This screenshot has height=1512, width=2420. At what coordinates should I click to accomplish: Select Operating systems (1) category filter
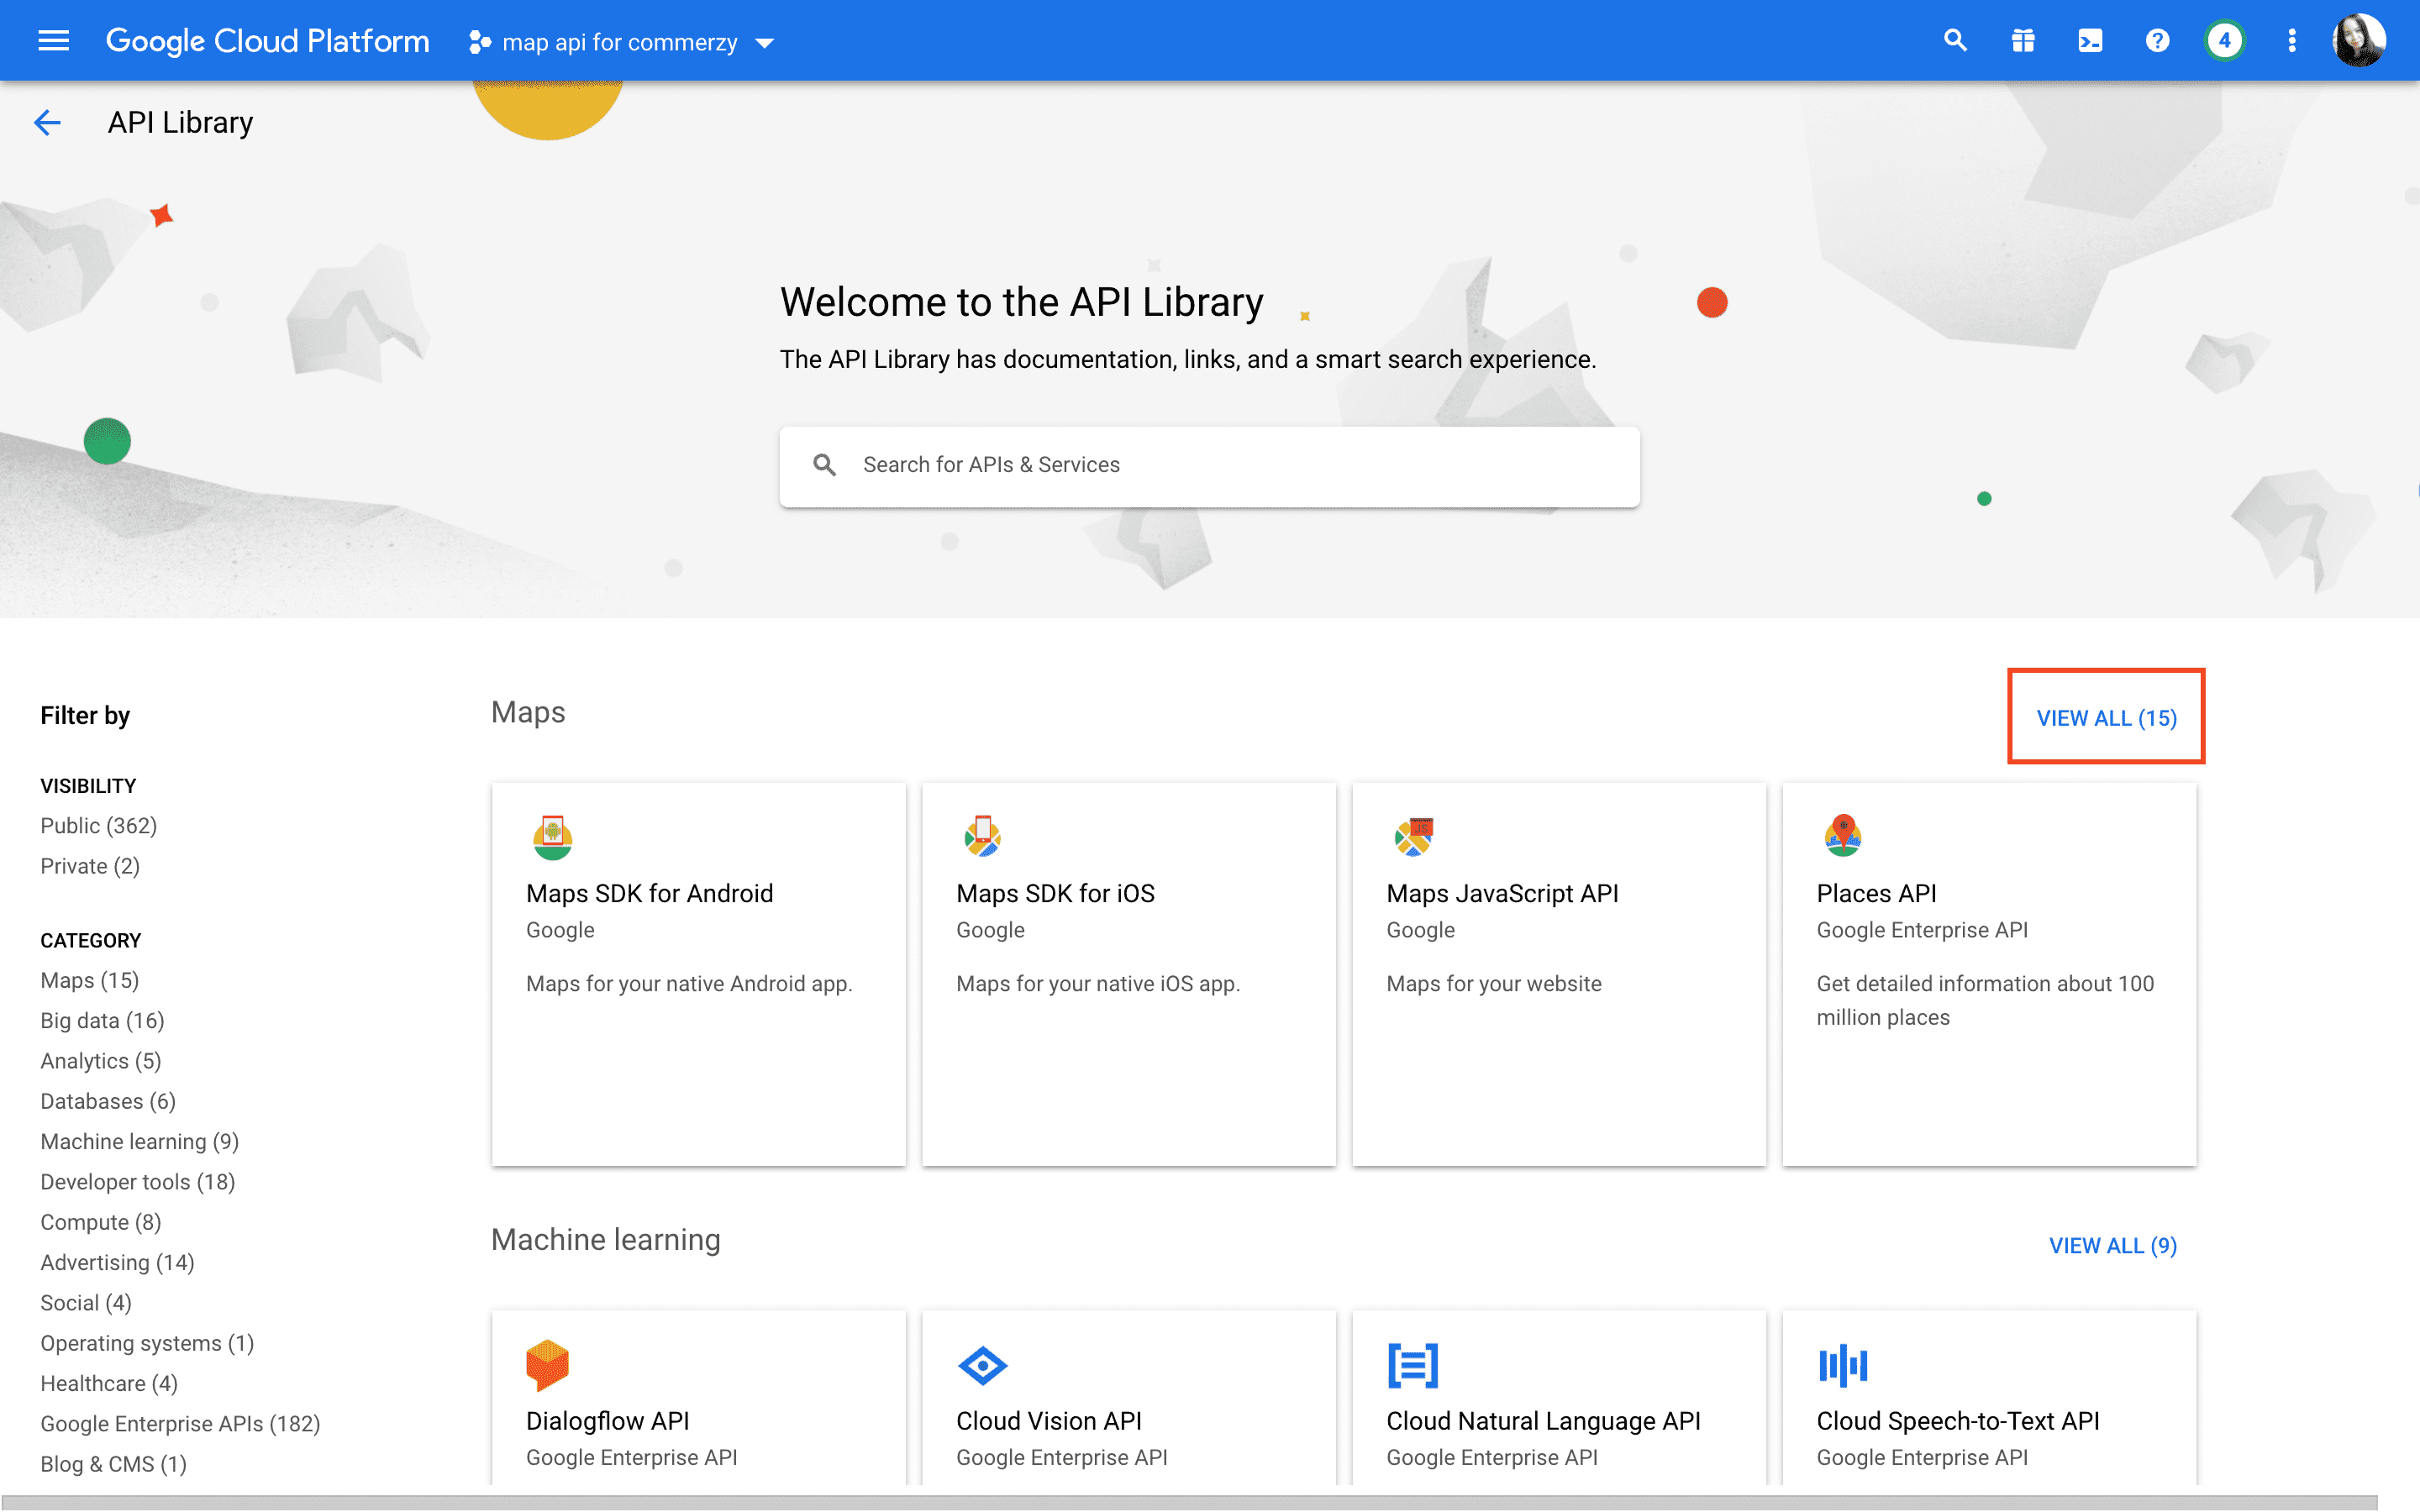(147, 1343)
